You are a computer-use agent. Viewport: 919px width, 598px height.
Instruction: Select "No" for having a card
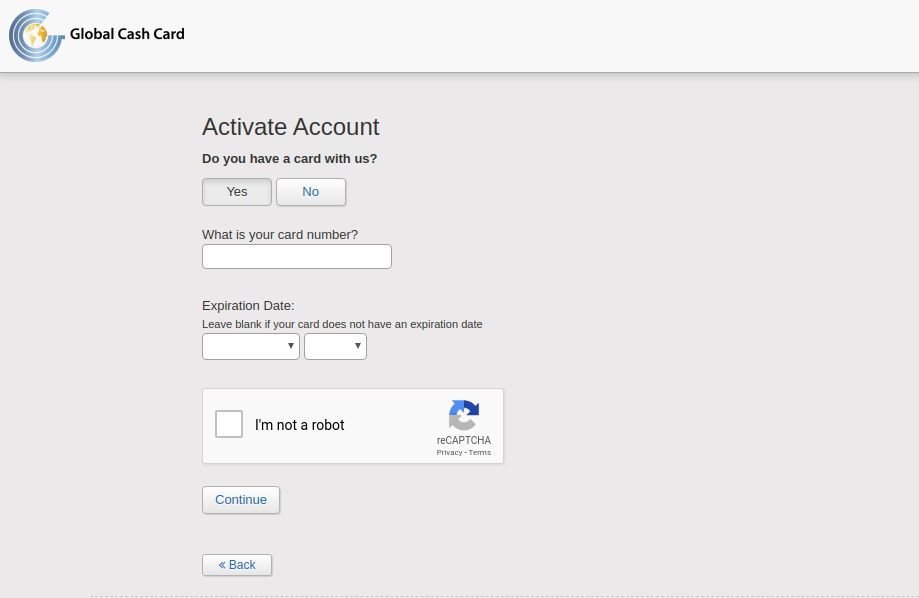(x=310, y=191)
